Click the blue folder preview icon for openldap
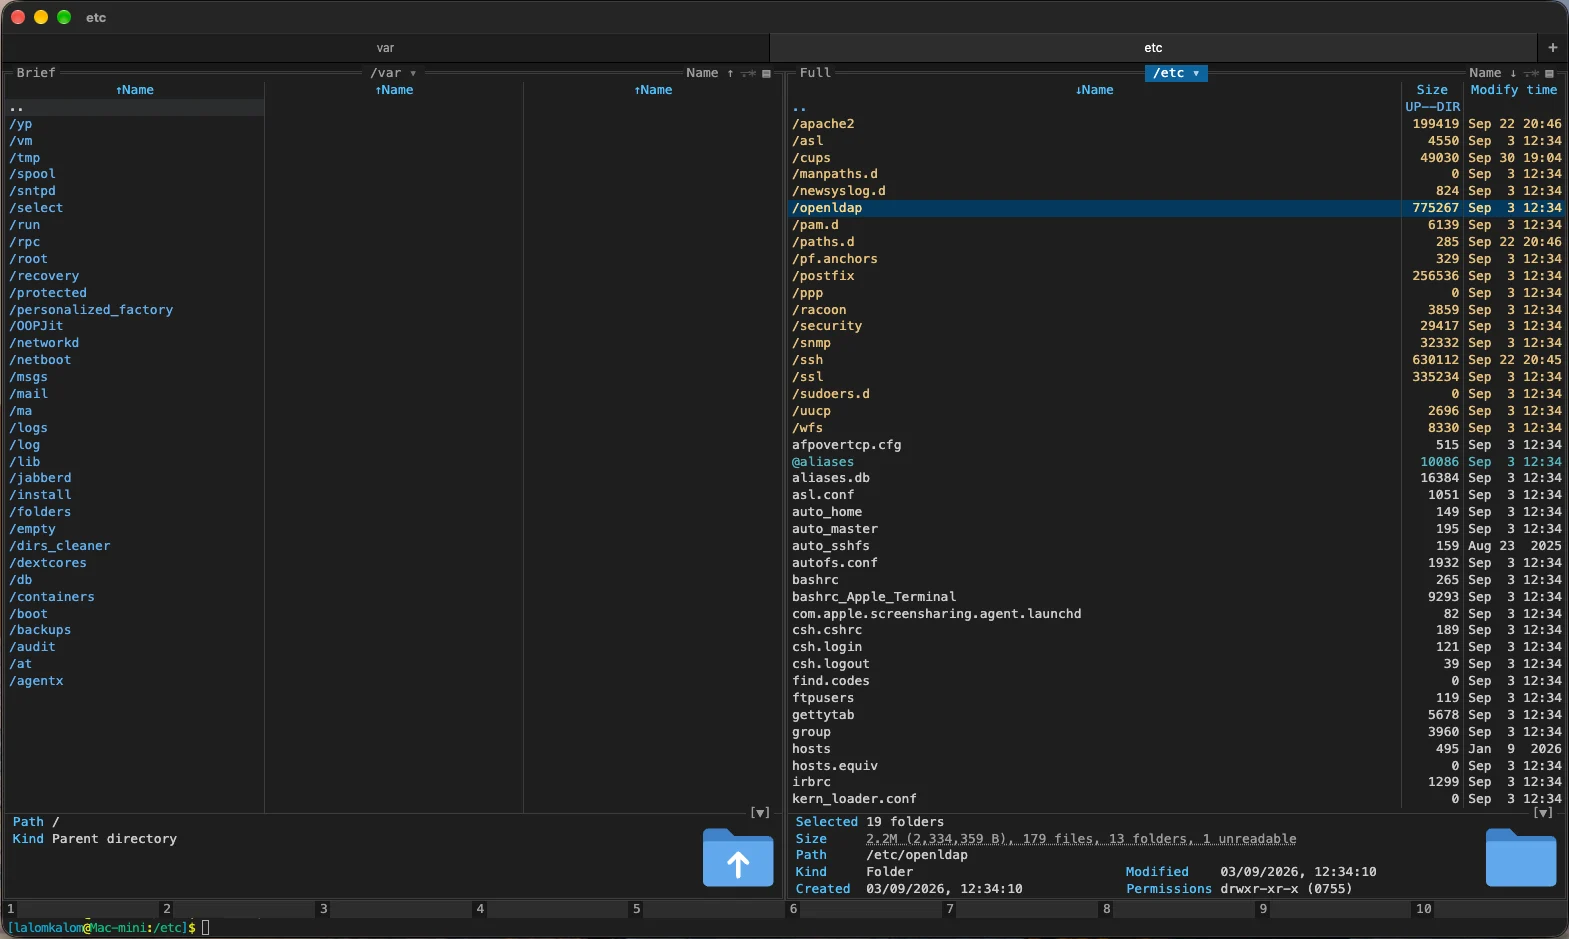The height and width of the screenshot is (939, 1569). point(1521,858)
